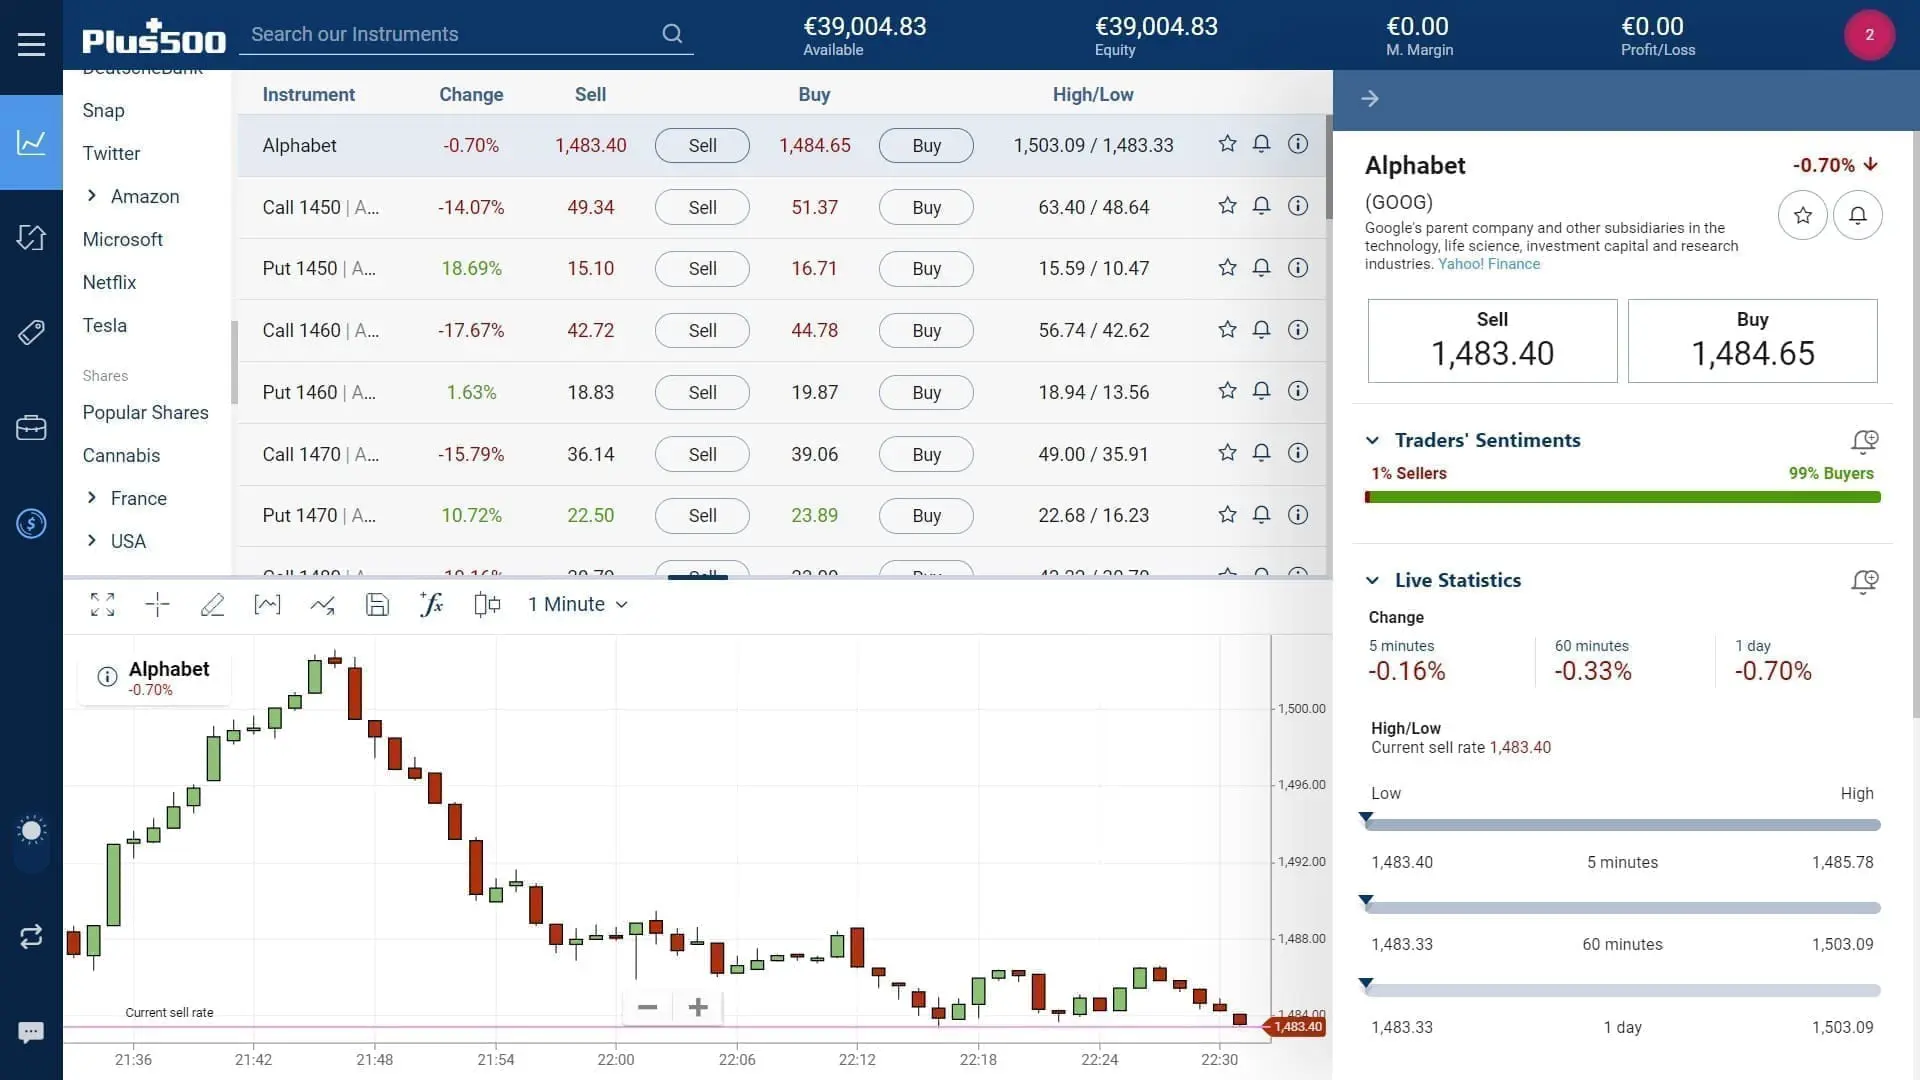Select the crosshair cursor tool
1920x1080 pixels.
pyautogui.click(x=157, y=604)
